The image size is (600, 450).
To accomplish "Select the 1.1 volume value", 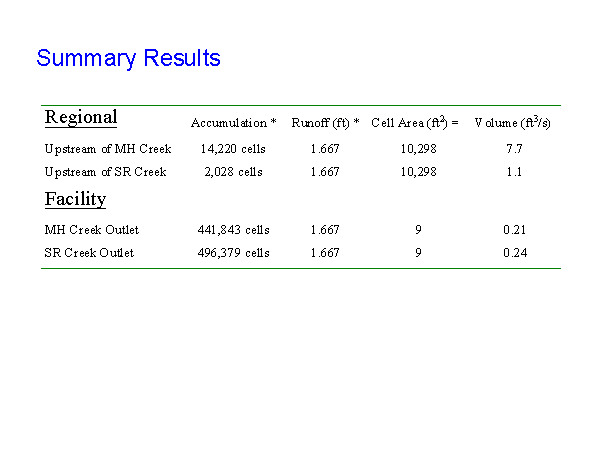I will pyautogui.click(x=514, y=172).
